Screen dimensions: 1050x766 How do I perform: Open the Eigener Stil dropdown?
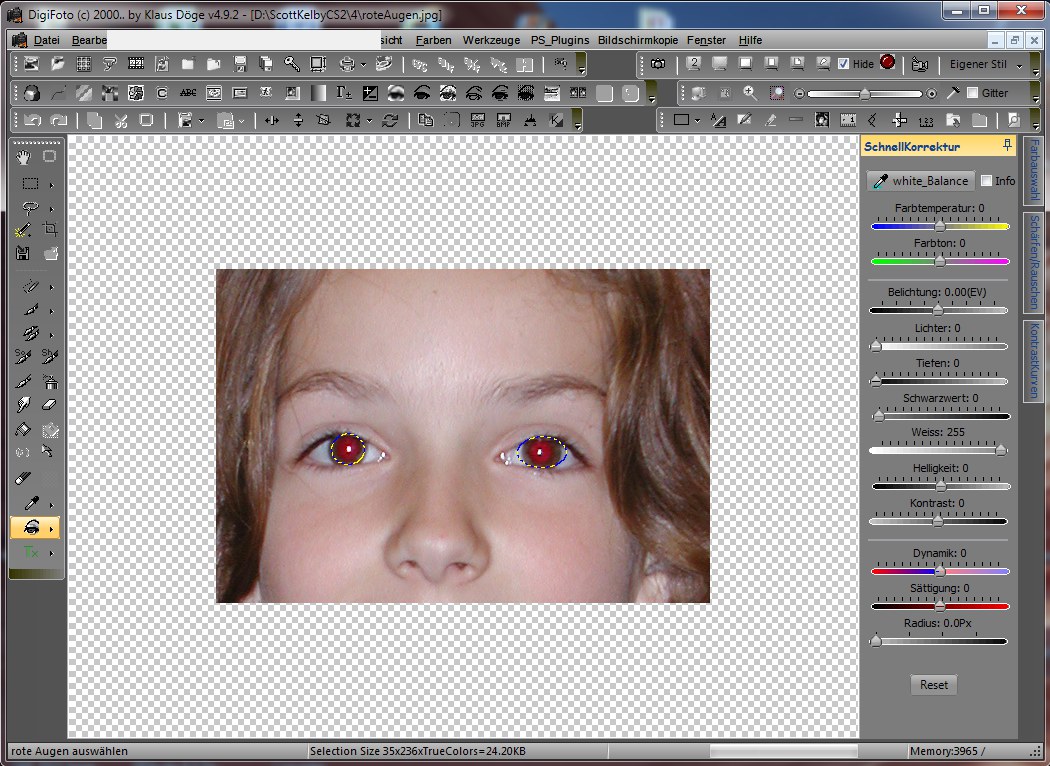1019,64
